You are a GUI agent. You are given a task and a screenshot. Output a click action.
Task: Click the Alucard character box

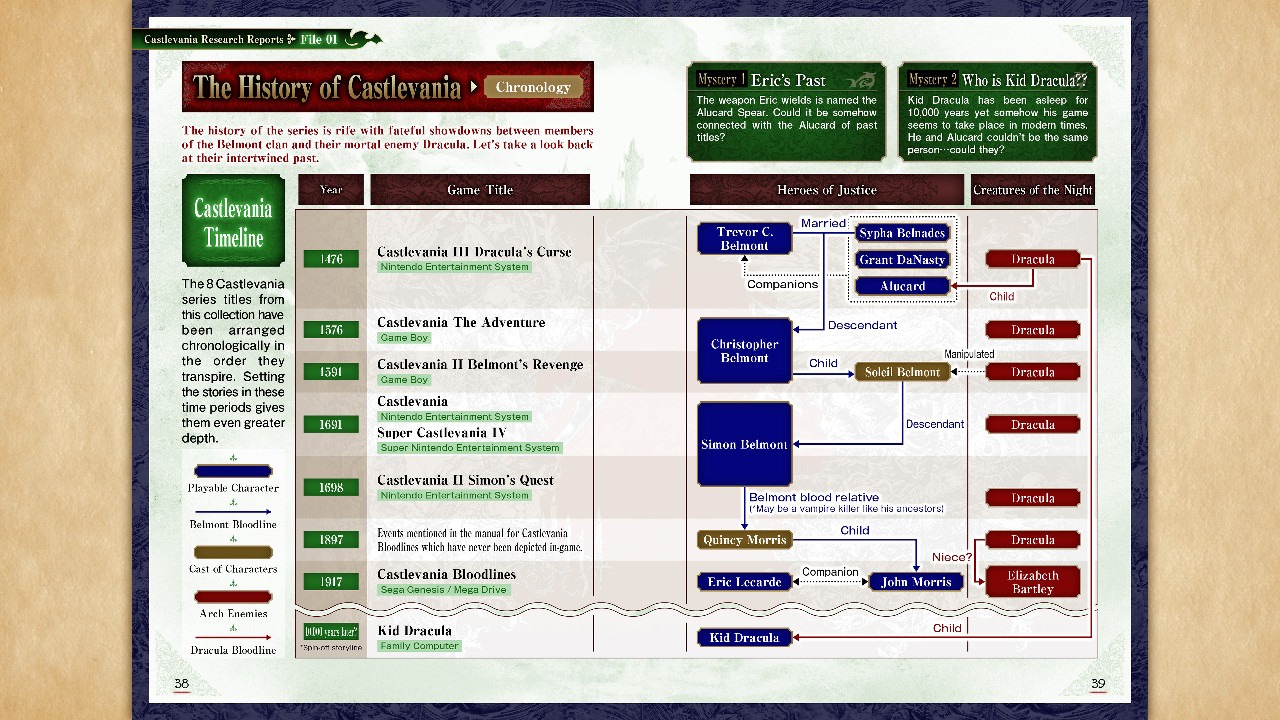902,286
